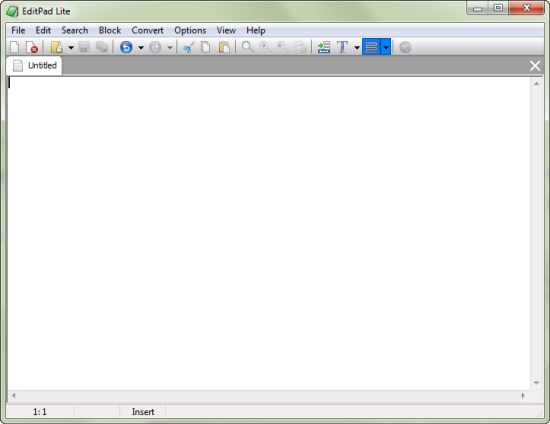Expand the font dropdown arrow beside the T
550x424 pixels.
(x=357, y=47)
